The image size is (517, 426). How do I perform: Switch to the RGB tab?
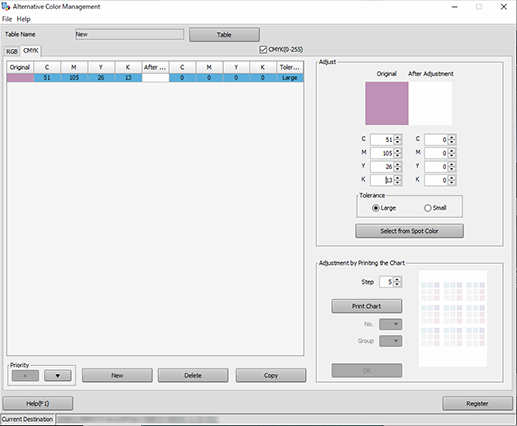tap(12, 52)
